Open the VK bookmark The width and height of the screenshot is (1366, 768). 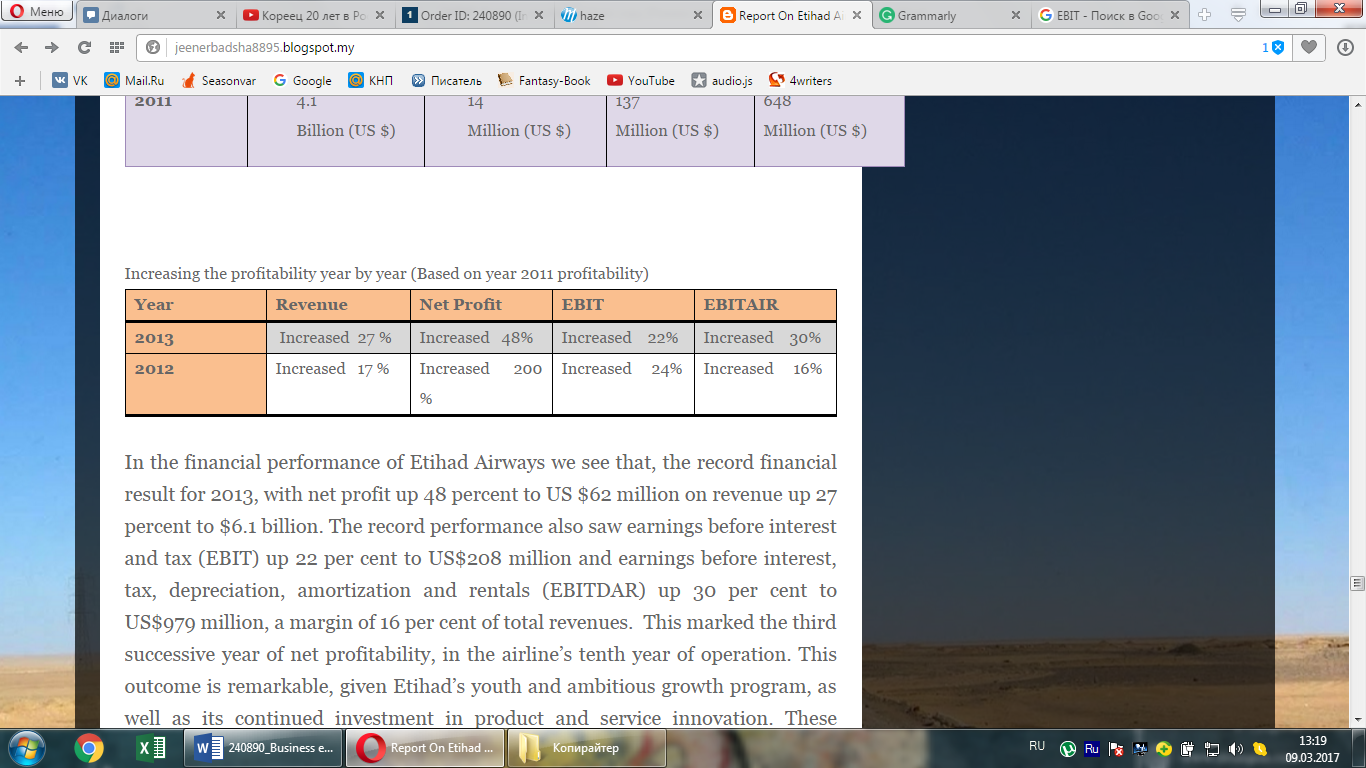click(70, 80)
